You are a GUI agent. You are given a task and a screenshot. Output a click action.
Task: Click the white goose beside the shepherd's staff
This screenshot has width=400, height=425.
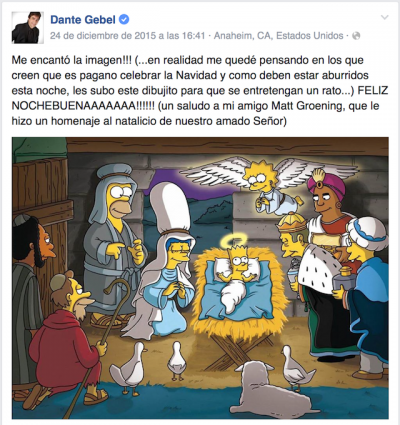(128, 368)
